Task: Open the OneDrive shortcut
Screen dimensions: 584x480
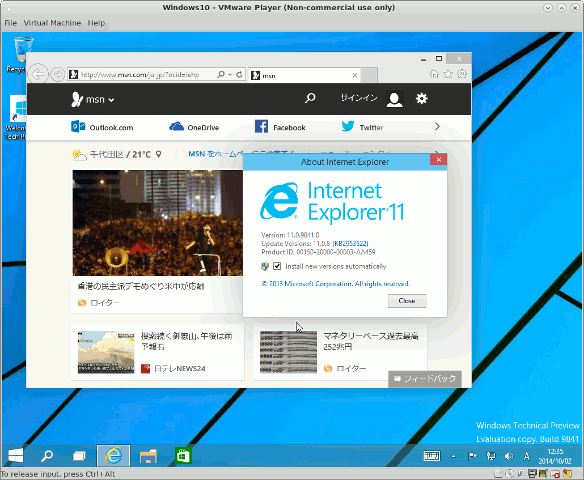Action: [194, 127]
